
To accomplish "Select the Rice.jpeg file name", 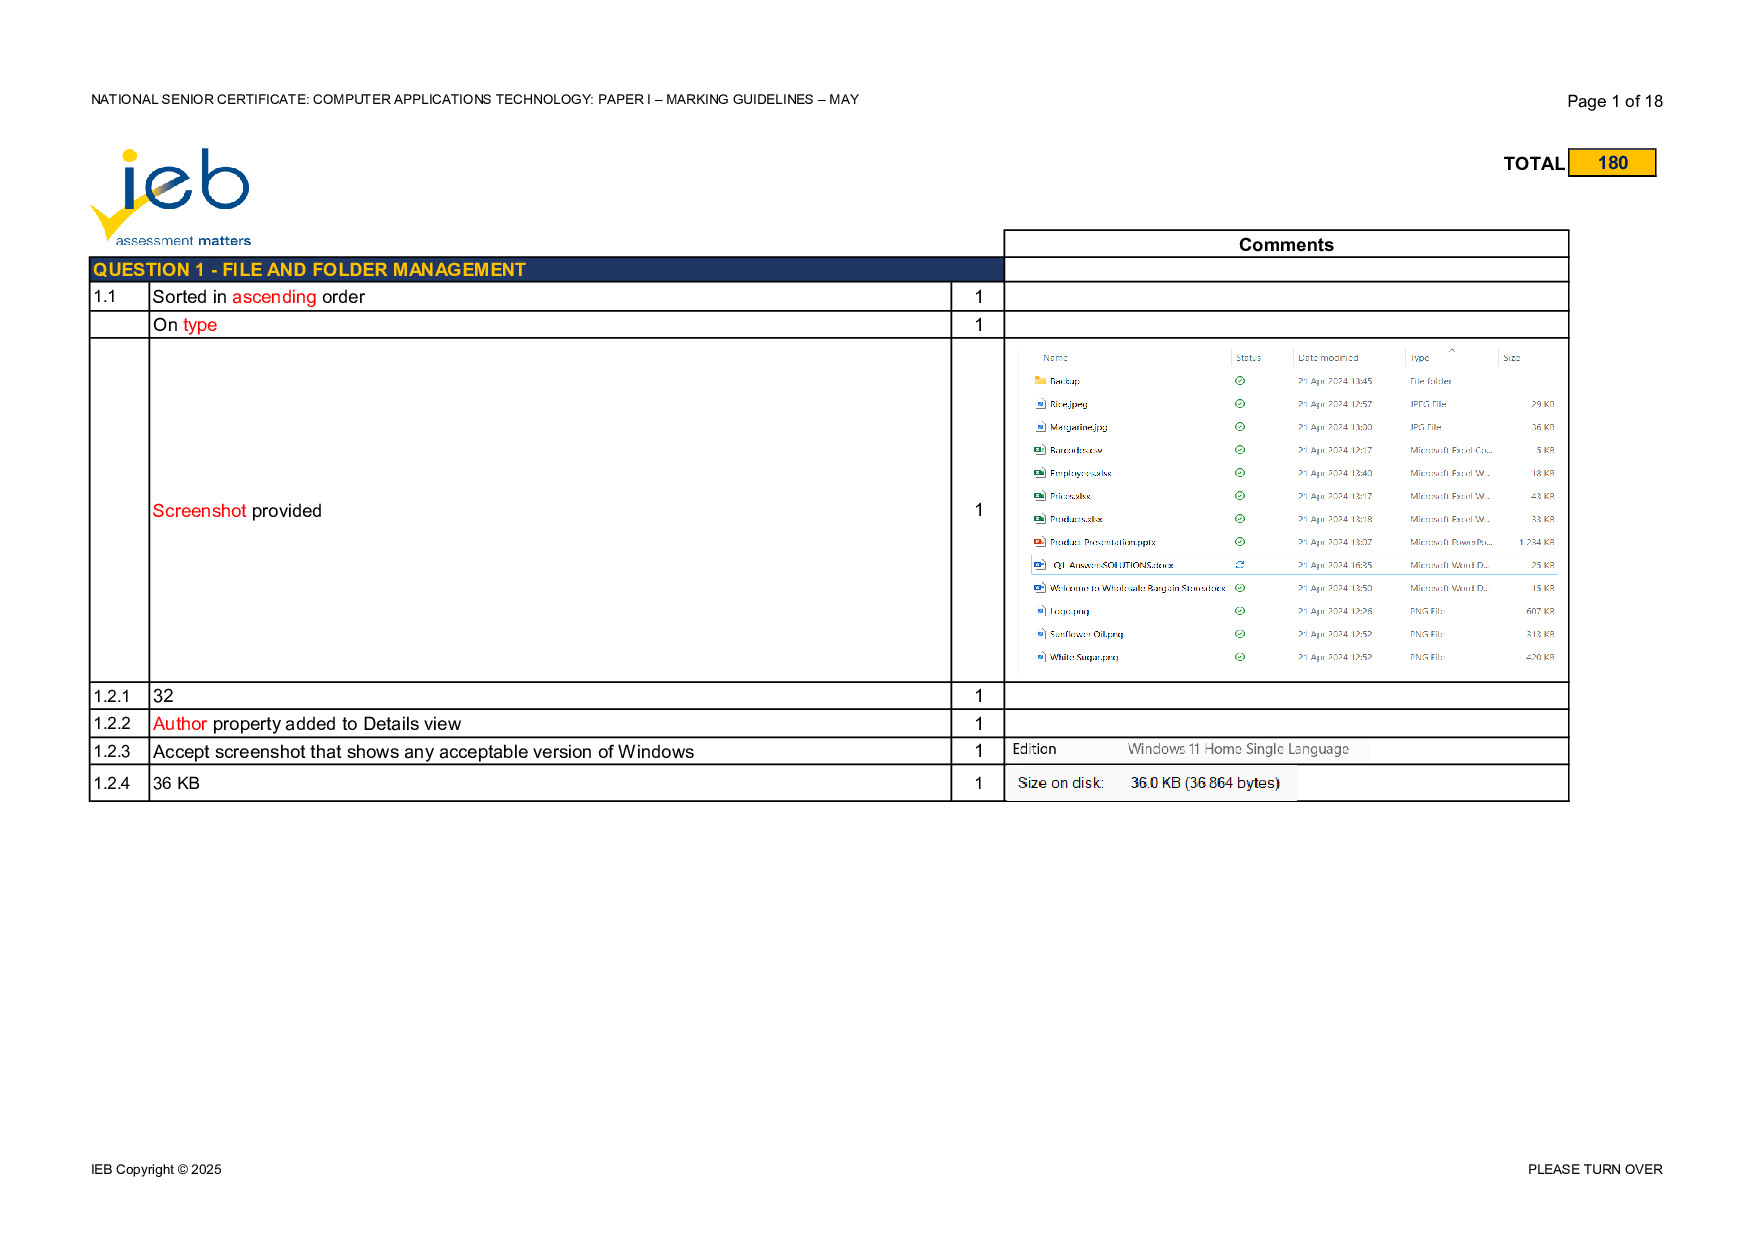I will [1069, 404].
